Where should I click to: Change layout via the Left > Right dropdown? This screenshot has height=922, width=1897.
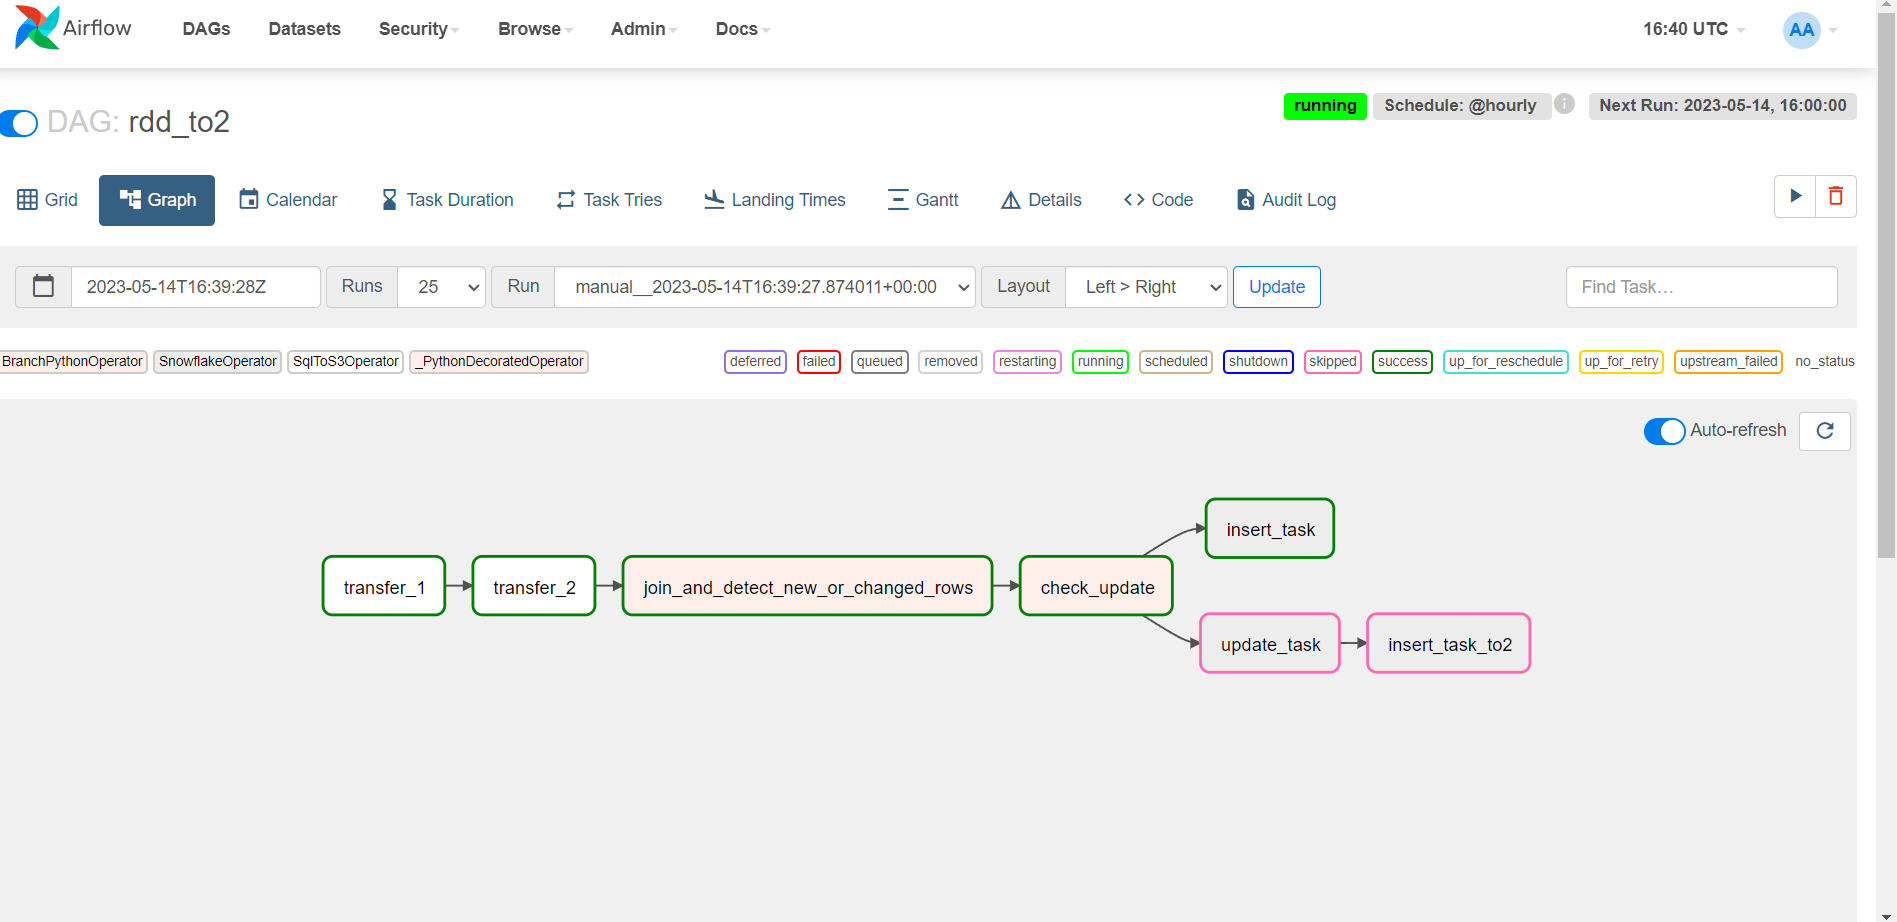click(x=1146, y=287)
